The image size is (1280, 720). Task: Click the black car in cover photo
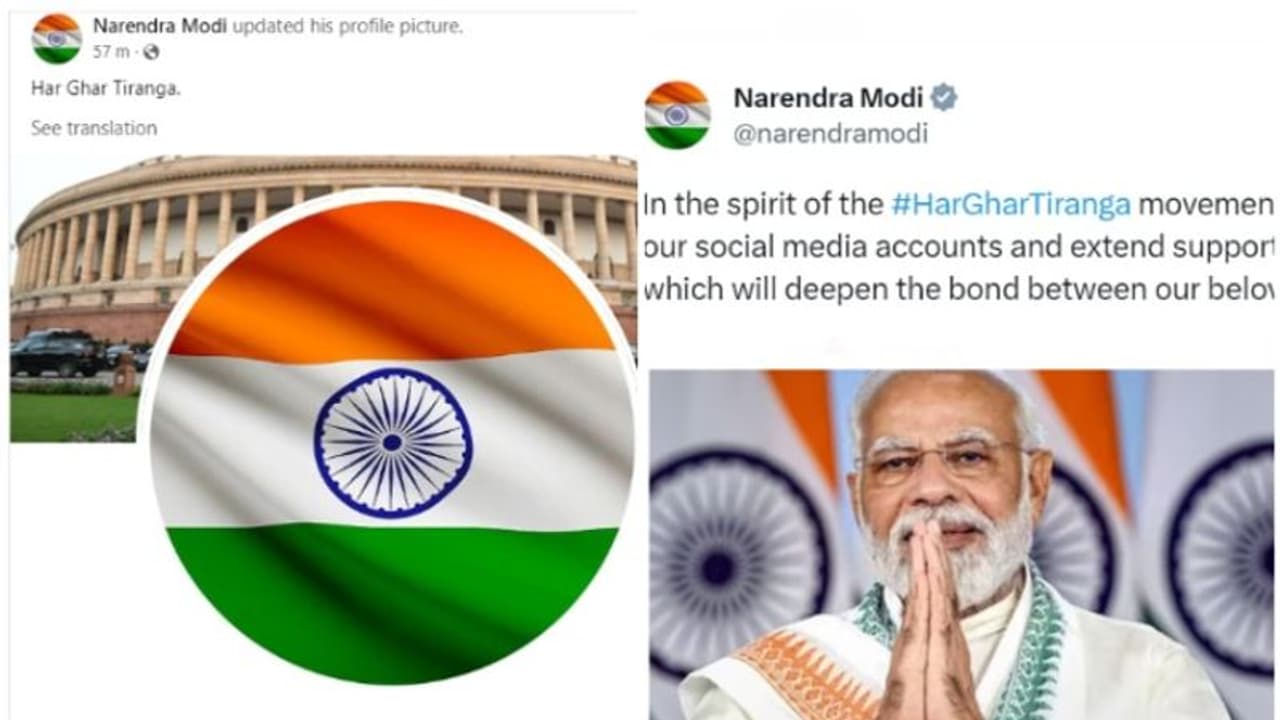click(x=55, y=353)
